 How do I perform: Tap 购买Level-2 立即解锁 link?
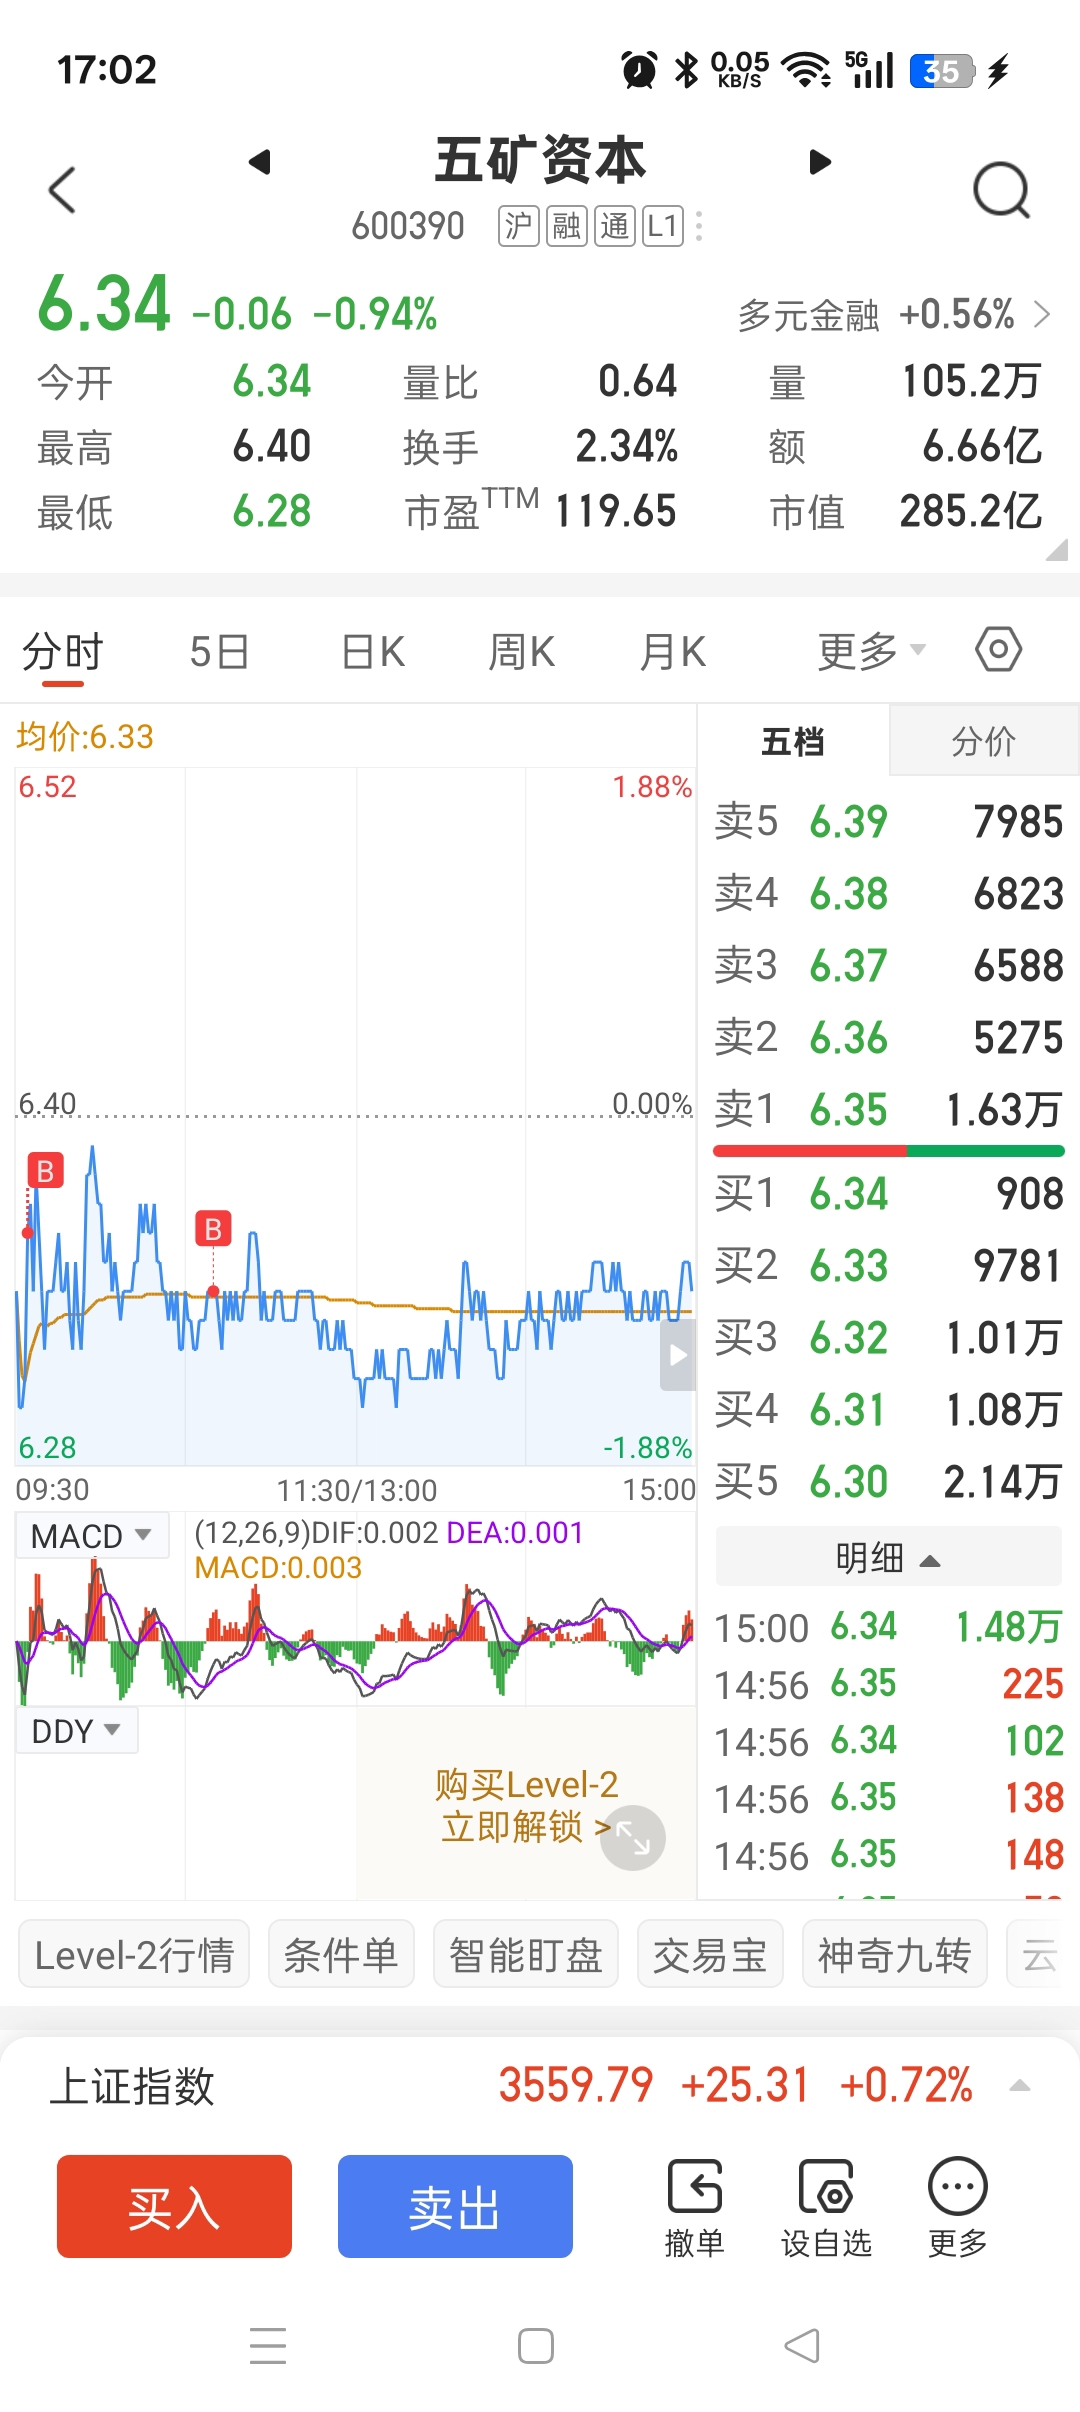(x=526, y=1805)
